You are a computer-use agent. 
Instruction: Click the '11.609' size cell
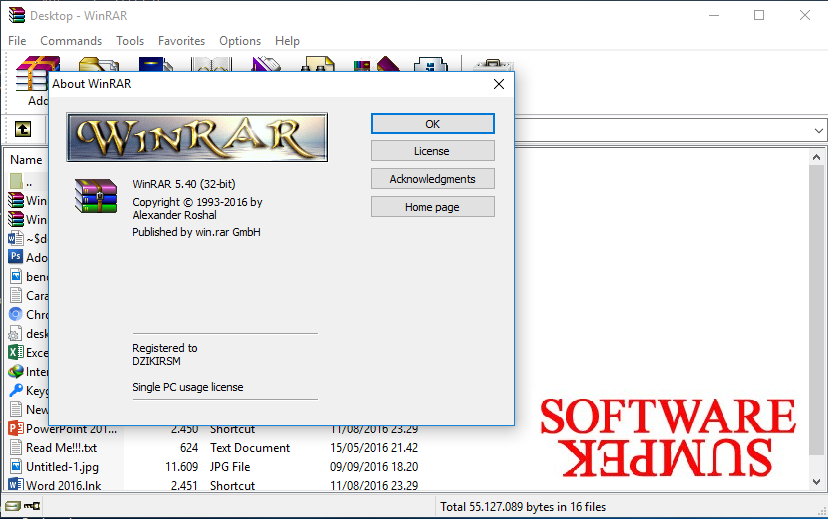pyautogui.click(x=182, y=467)
